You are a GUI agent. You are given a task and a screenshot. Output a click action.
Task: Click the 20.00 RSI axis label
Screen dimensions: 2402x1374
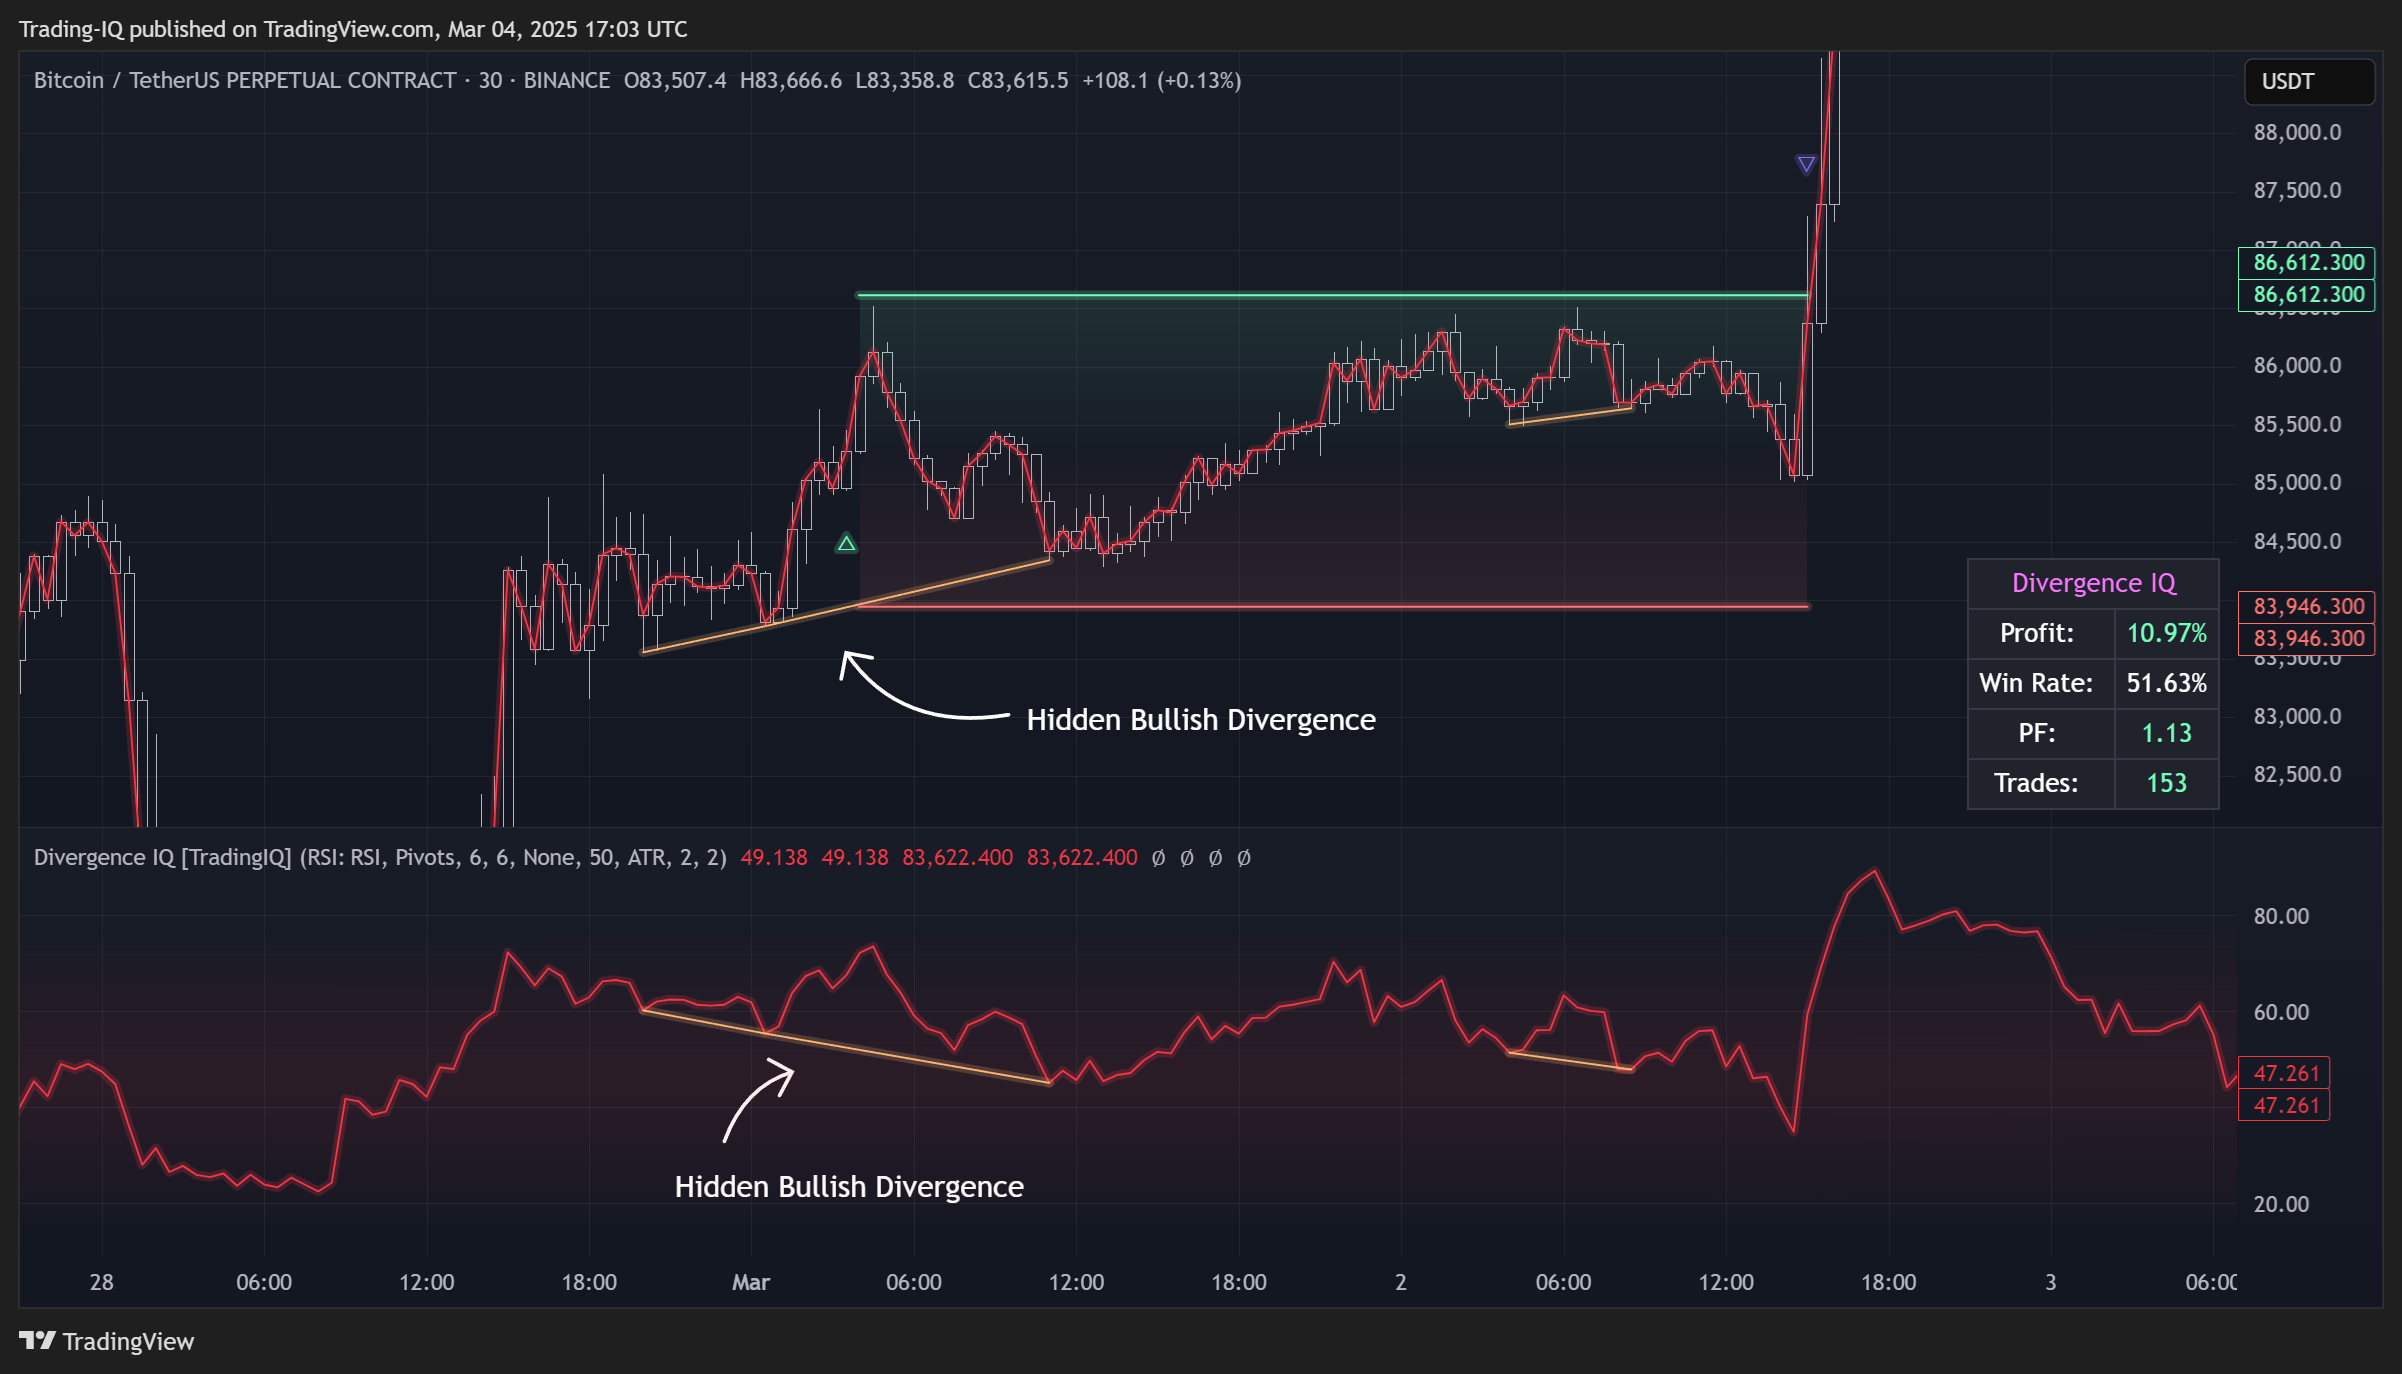point(2281,1204)
